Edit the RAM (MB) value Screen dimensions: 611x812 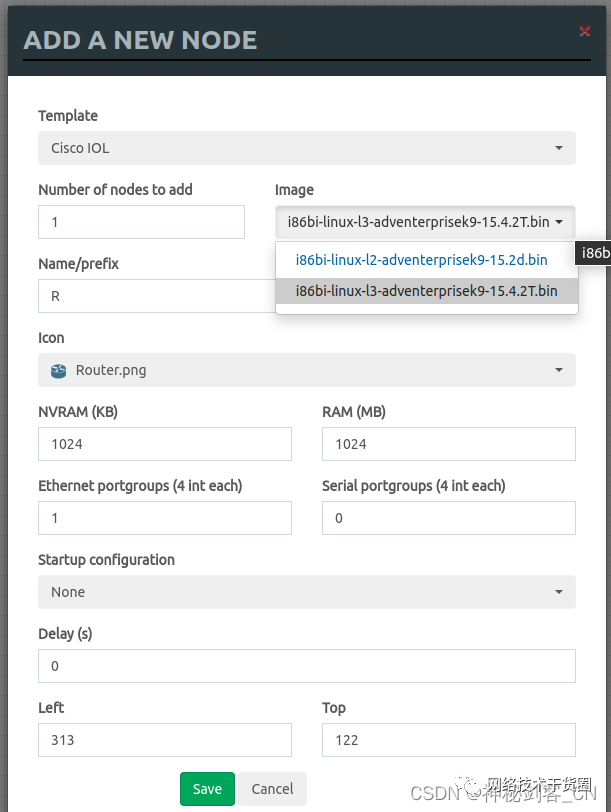(448, 444)
